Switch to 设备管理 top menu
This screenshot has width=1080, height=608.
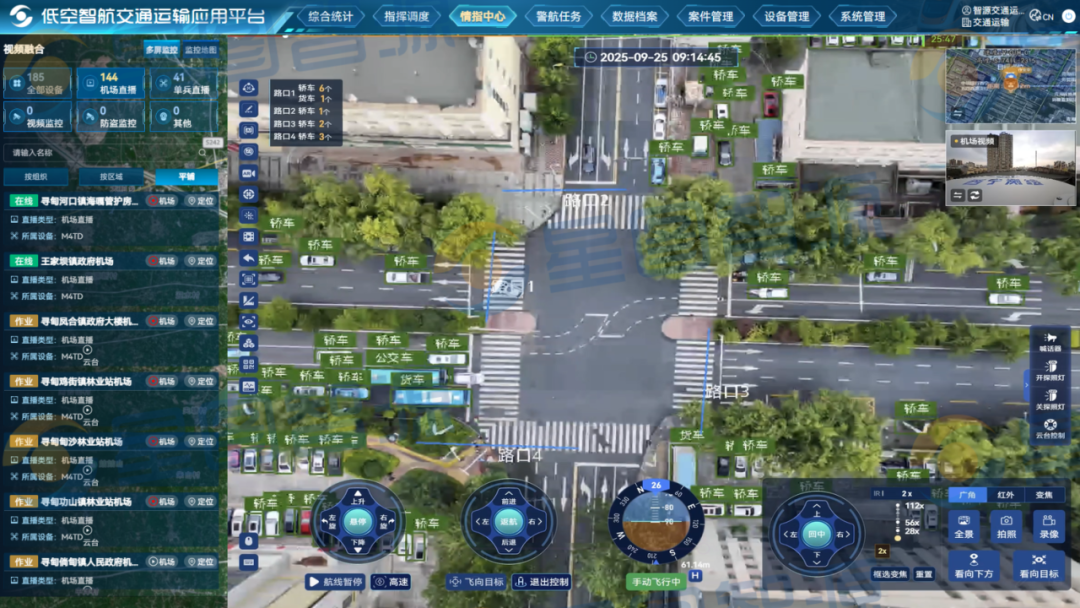pos(786,17)
